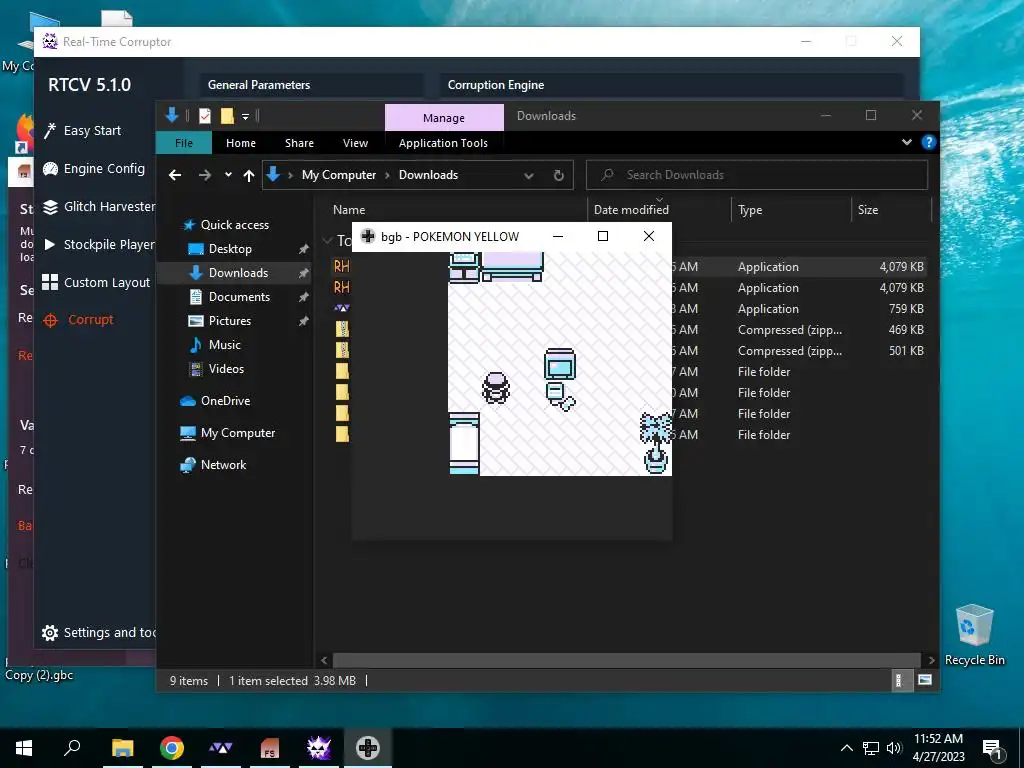Open Customize Quick Access Toolbar dropdown
Image resolution: width=1024 pixels, height=768 pixels.
(x=246, y=117)
